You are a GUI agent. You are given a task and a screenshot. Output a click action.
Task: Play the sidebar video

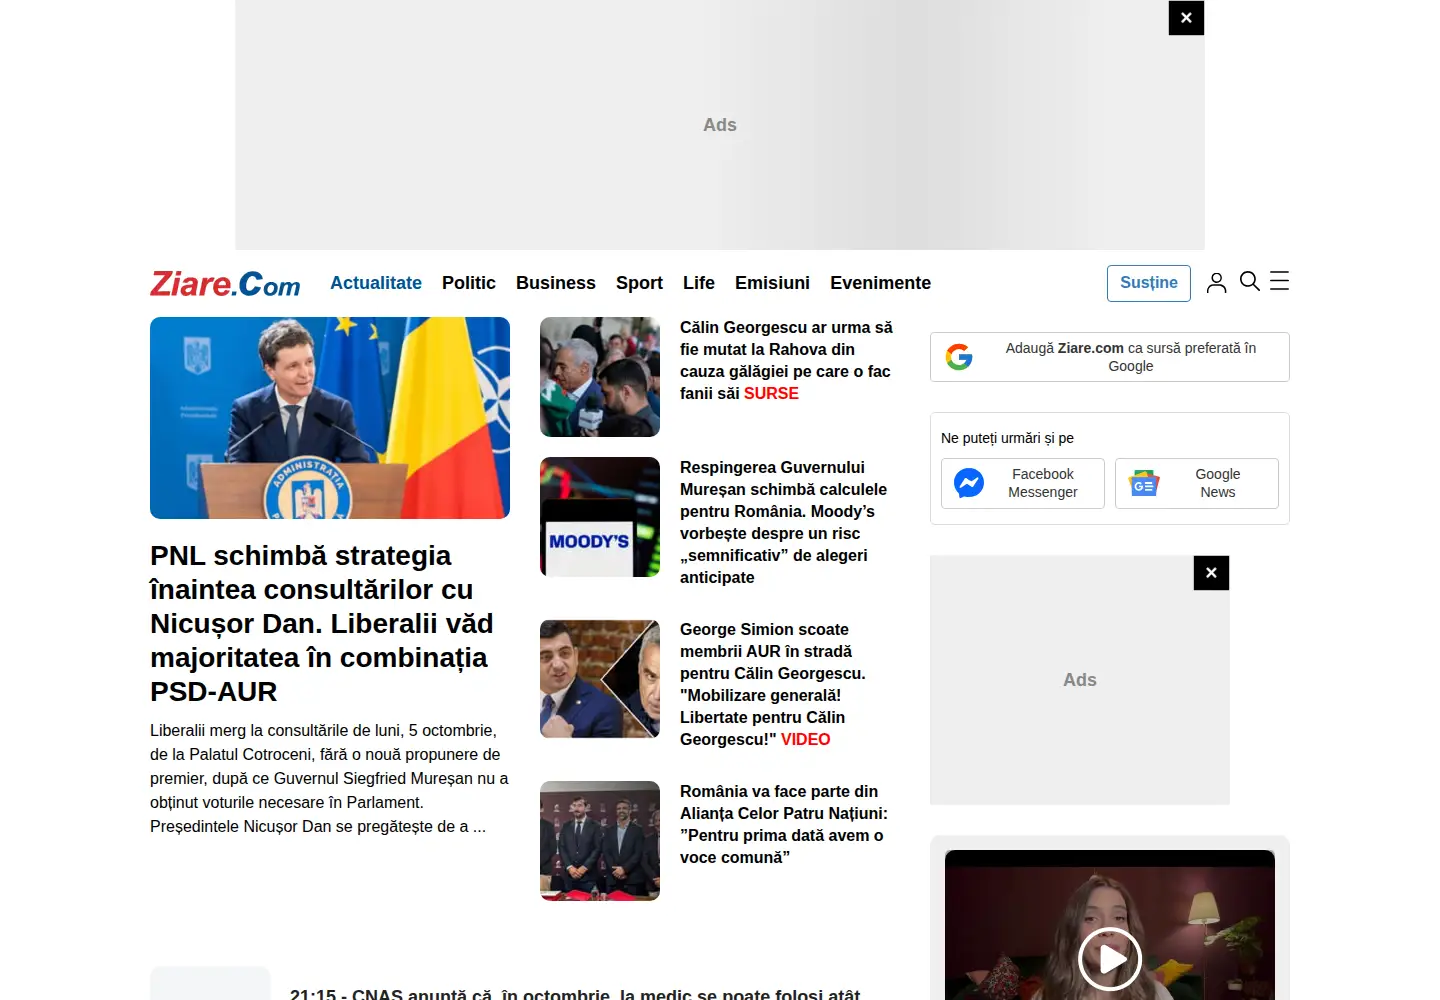coord(1110,959)
